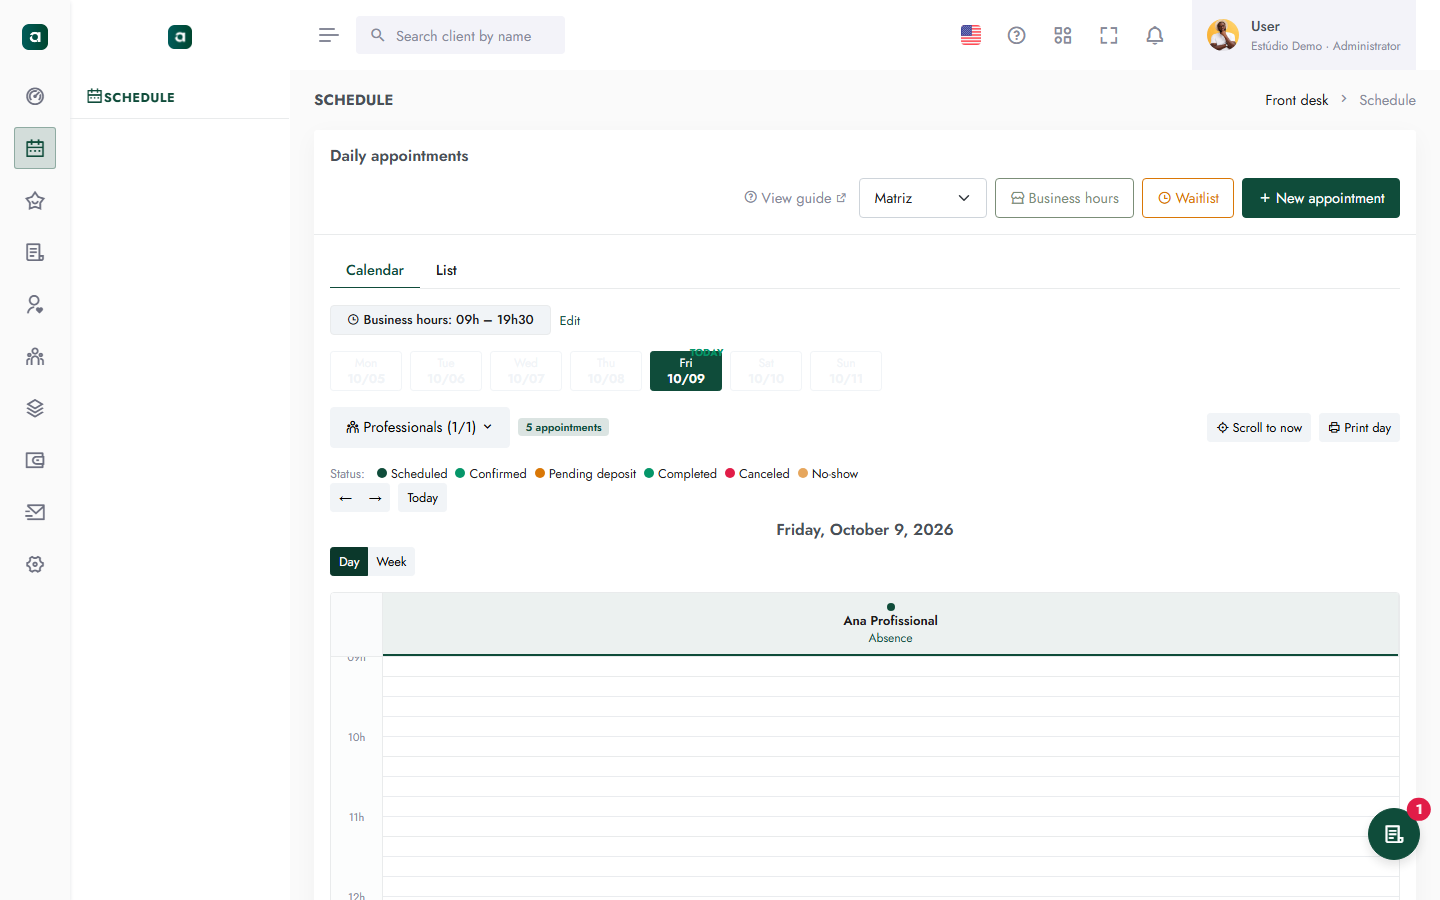Open SCHEDULE item in side menu
The width and height of the screenshot is (1440, 900).
pyautogui.click(x=131, y=97)
